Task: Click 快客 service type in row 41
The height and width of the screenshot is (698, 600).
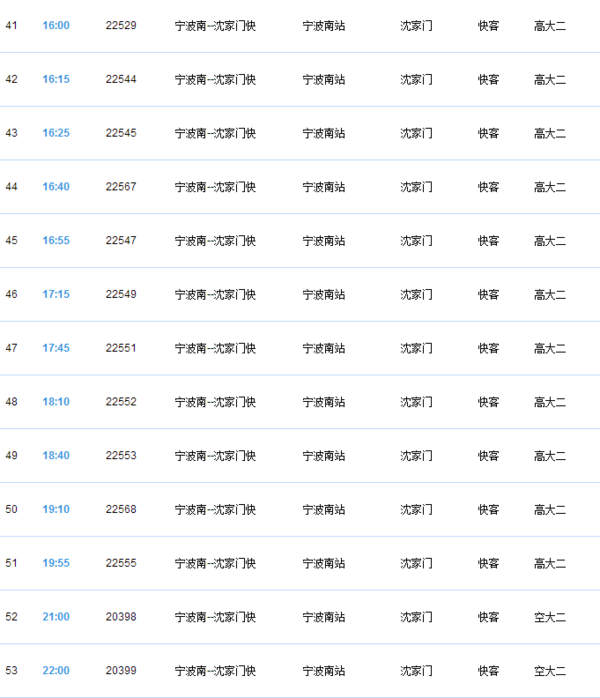Action: tap(488, 26)
